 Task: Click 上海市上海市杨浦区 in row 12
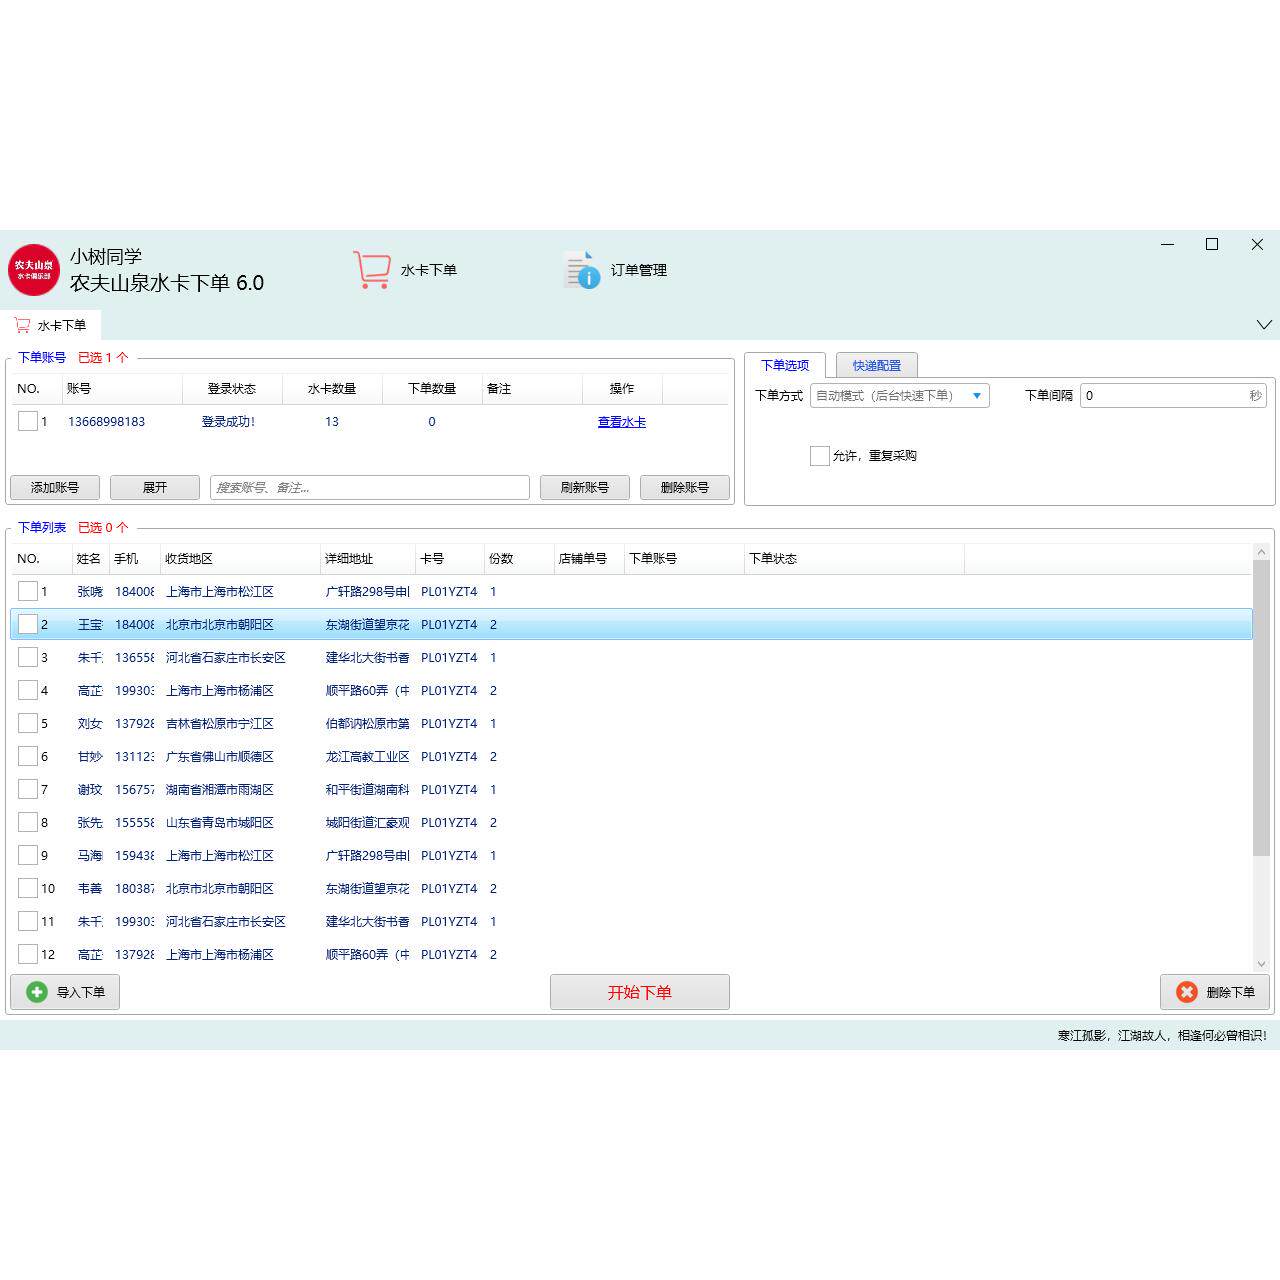220,955
